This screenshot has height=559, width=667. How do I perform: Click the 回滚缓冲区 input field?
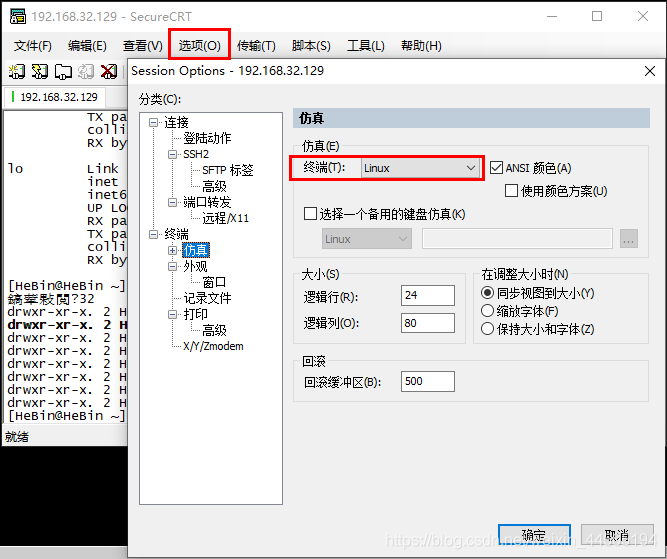(428, 381)
